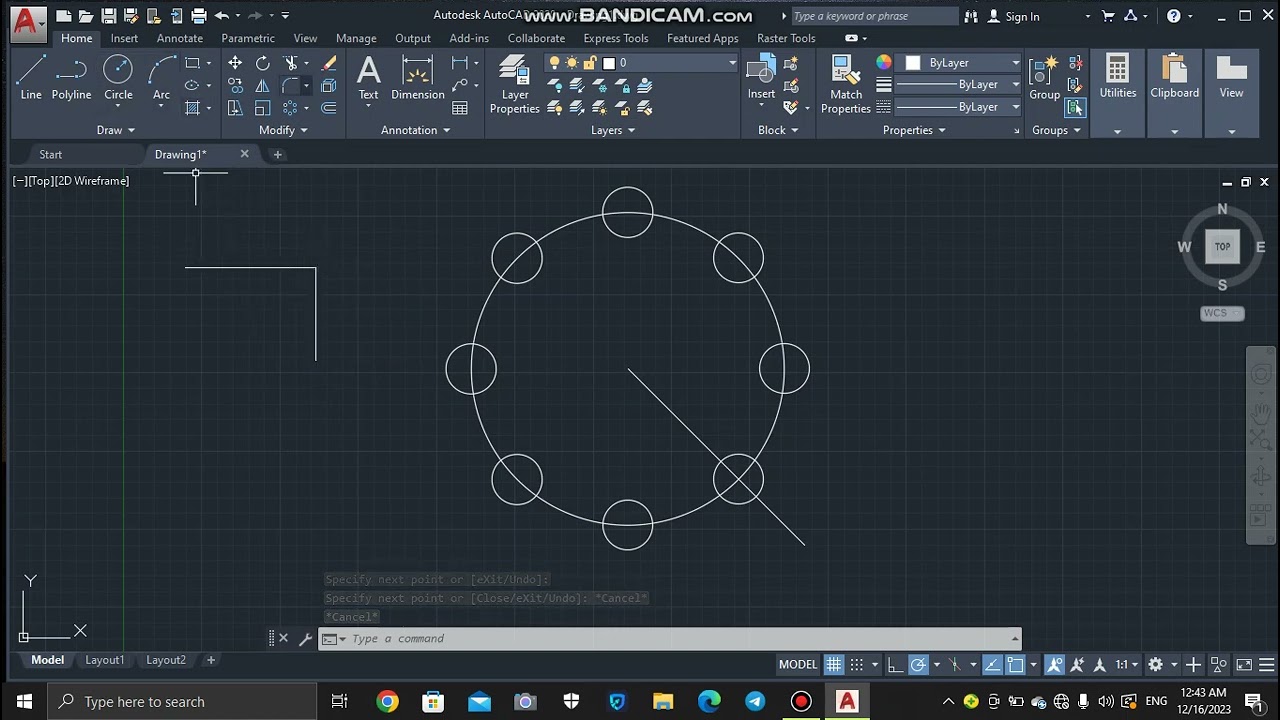Click the Undo arrow
Screen dimensions: 1280x720
(x=221, y=16)
